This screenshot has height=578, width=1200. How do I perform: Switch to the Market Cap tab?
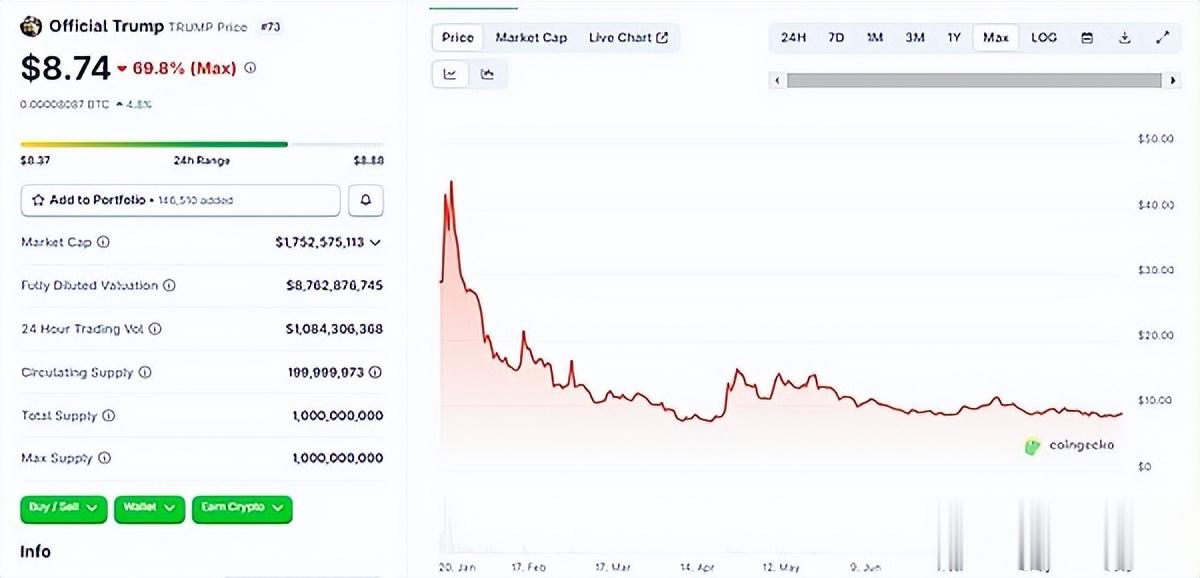pos(531,38)
